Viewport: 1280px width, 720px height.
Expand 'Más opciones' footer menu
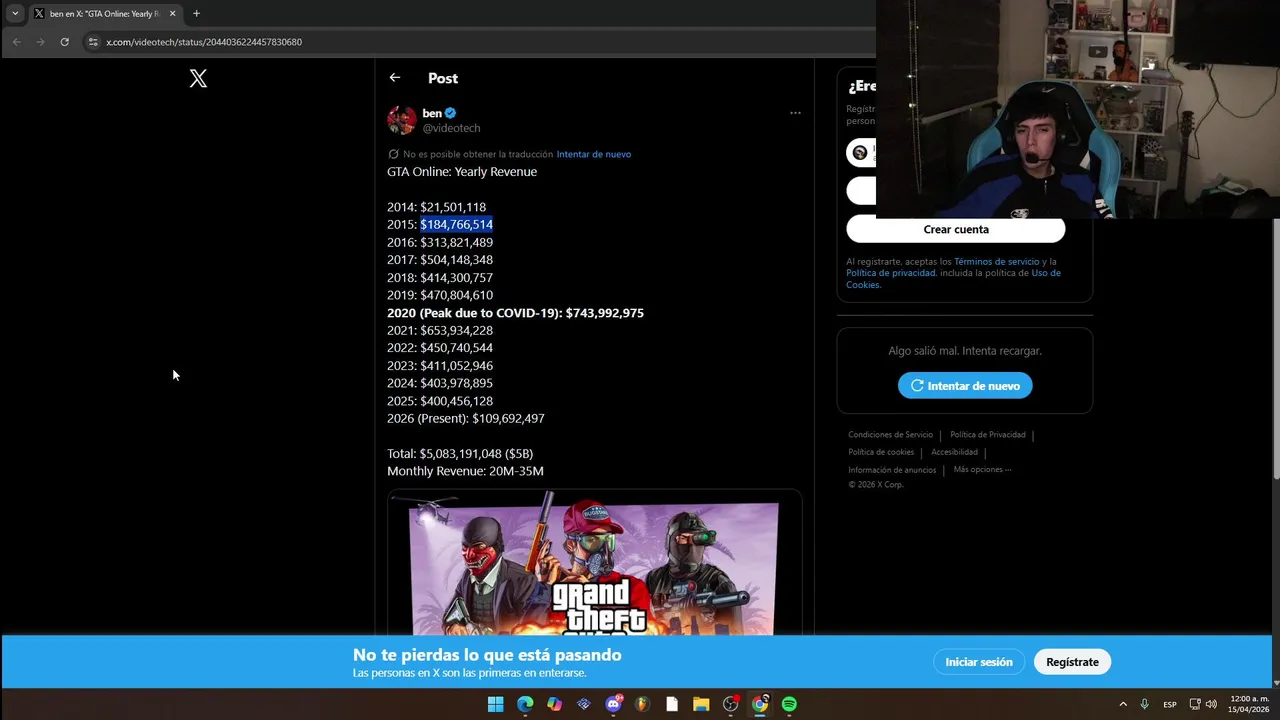[x=982, y=470]
